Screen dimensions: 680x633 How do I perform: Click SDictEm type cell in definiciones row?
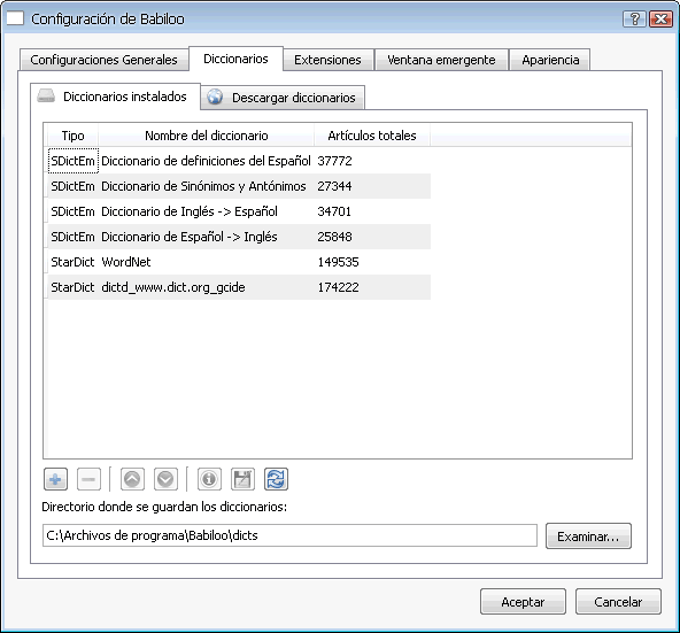click(x=73, y=161)
